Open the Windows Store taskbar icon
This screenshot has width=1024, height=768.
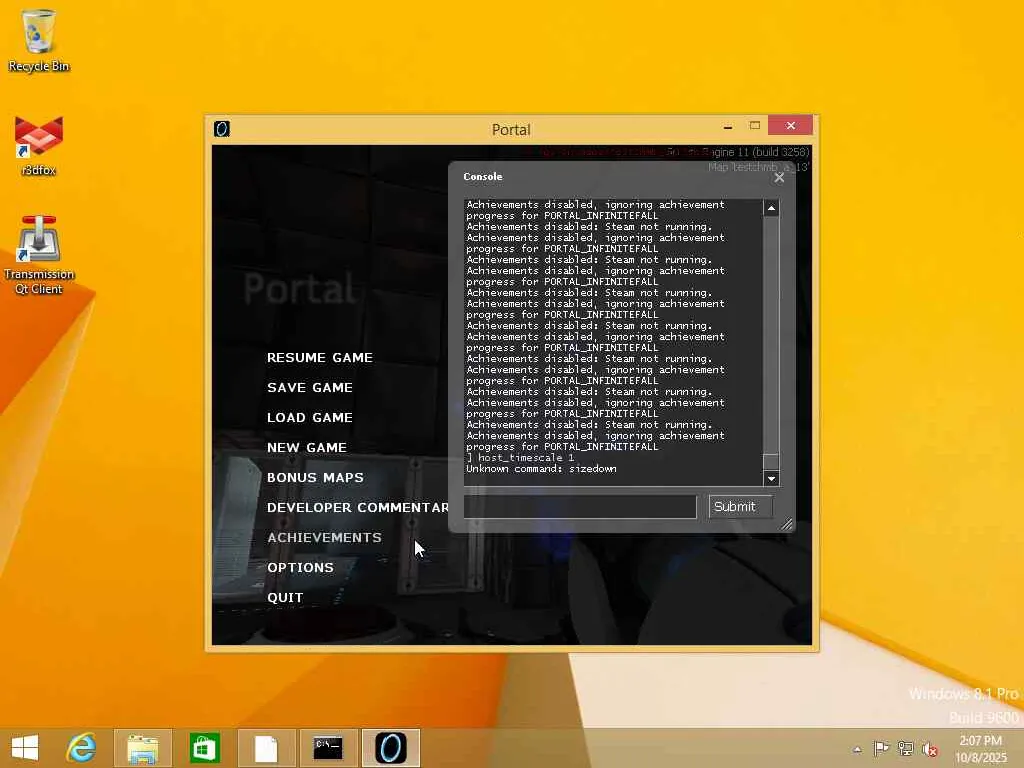[204, 748]
